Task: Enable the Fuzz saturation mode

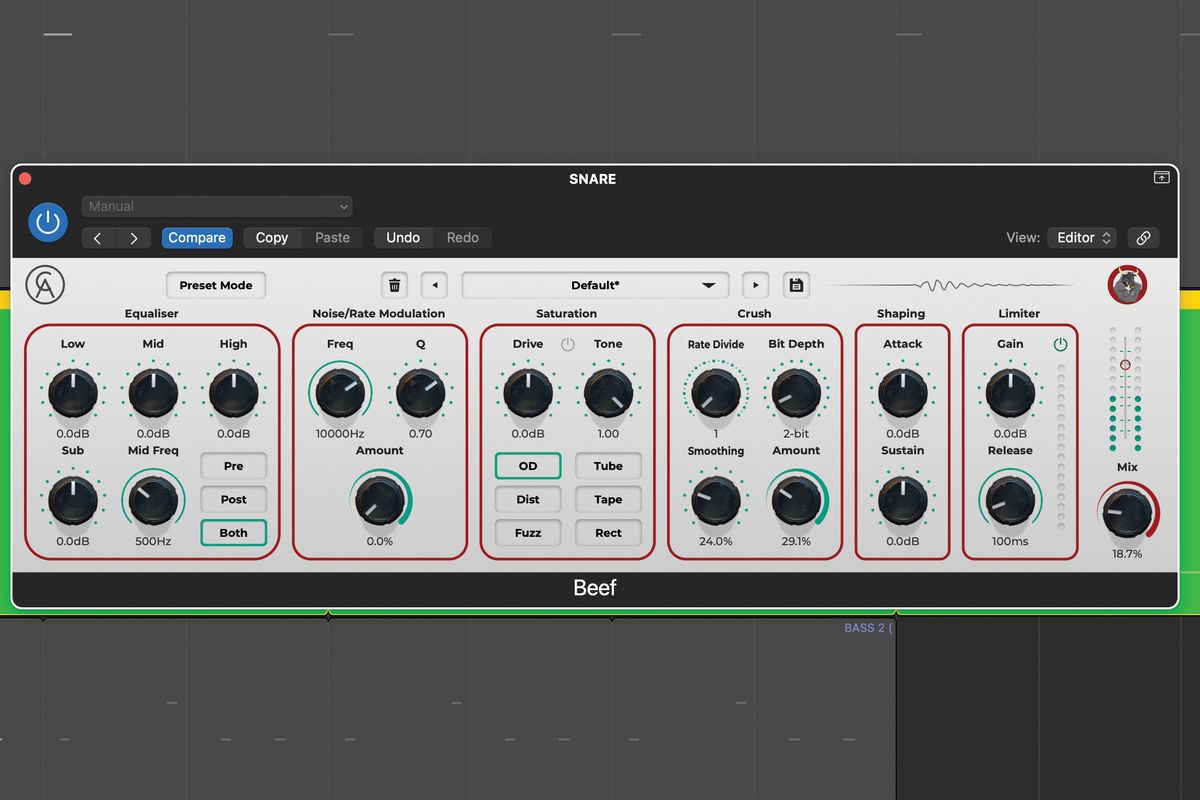Action: pyautogui.click(x=527, y=532)
